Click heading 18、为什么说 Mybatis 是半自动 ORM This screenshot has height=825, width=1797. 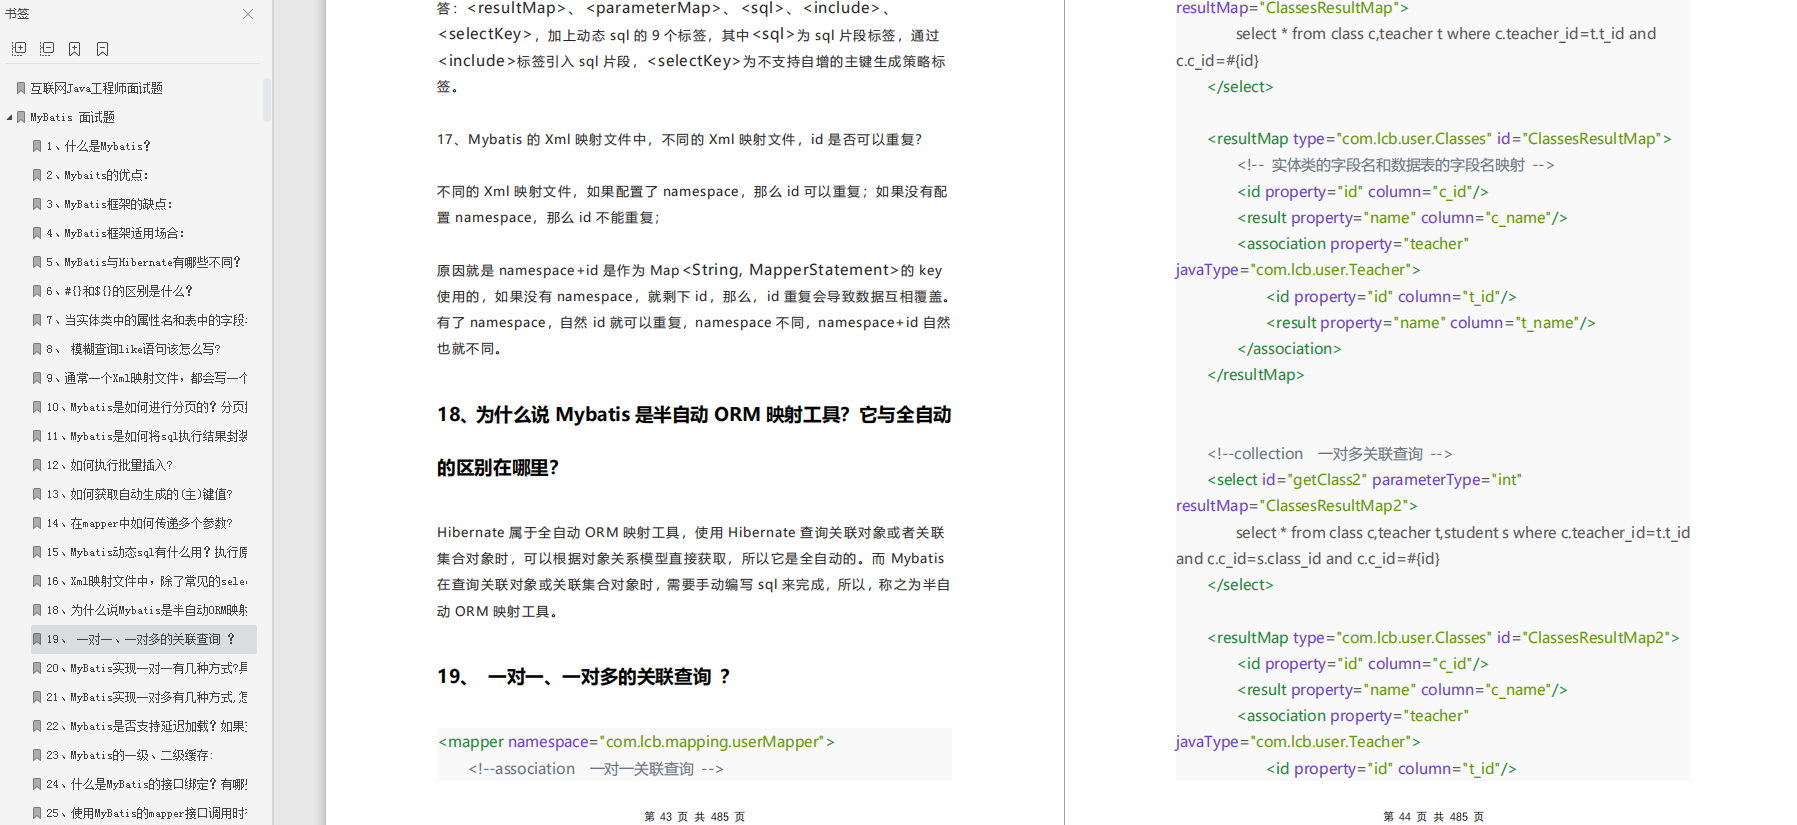click(x=694, y=440)
